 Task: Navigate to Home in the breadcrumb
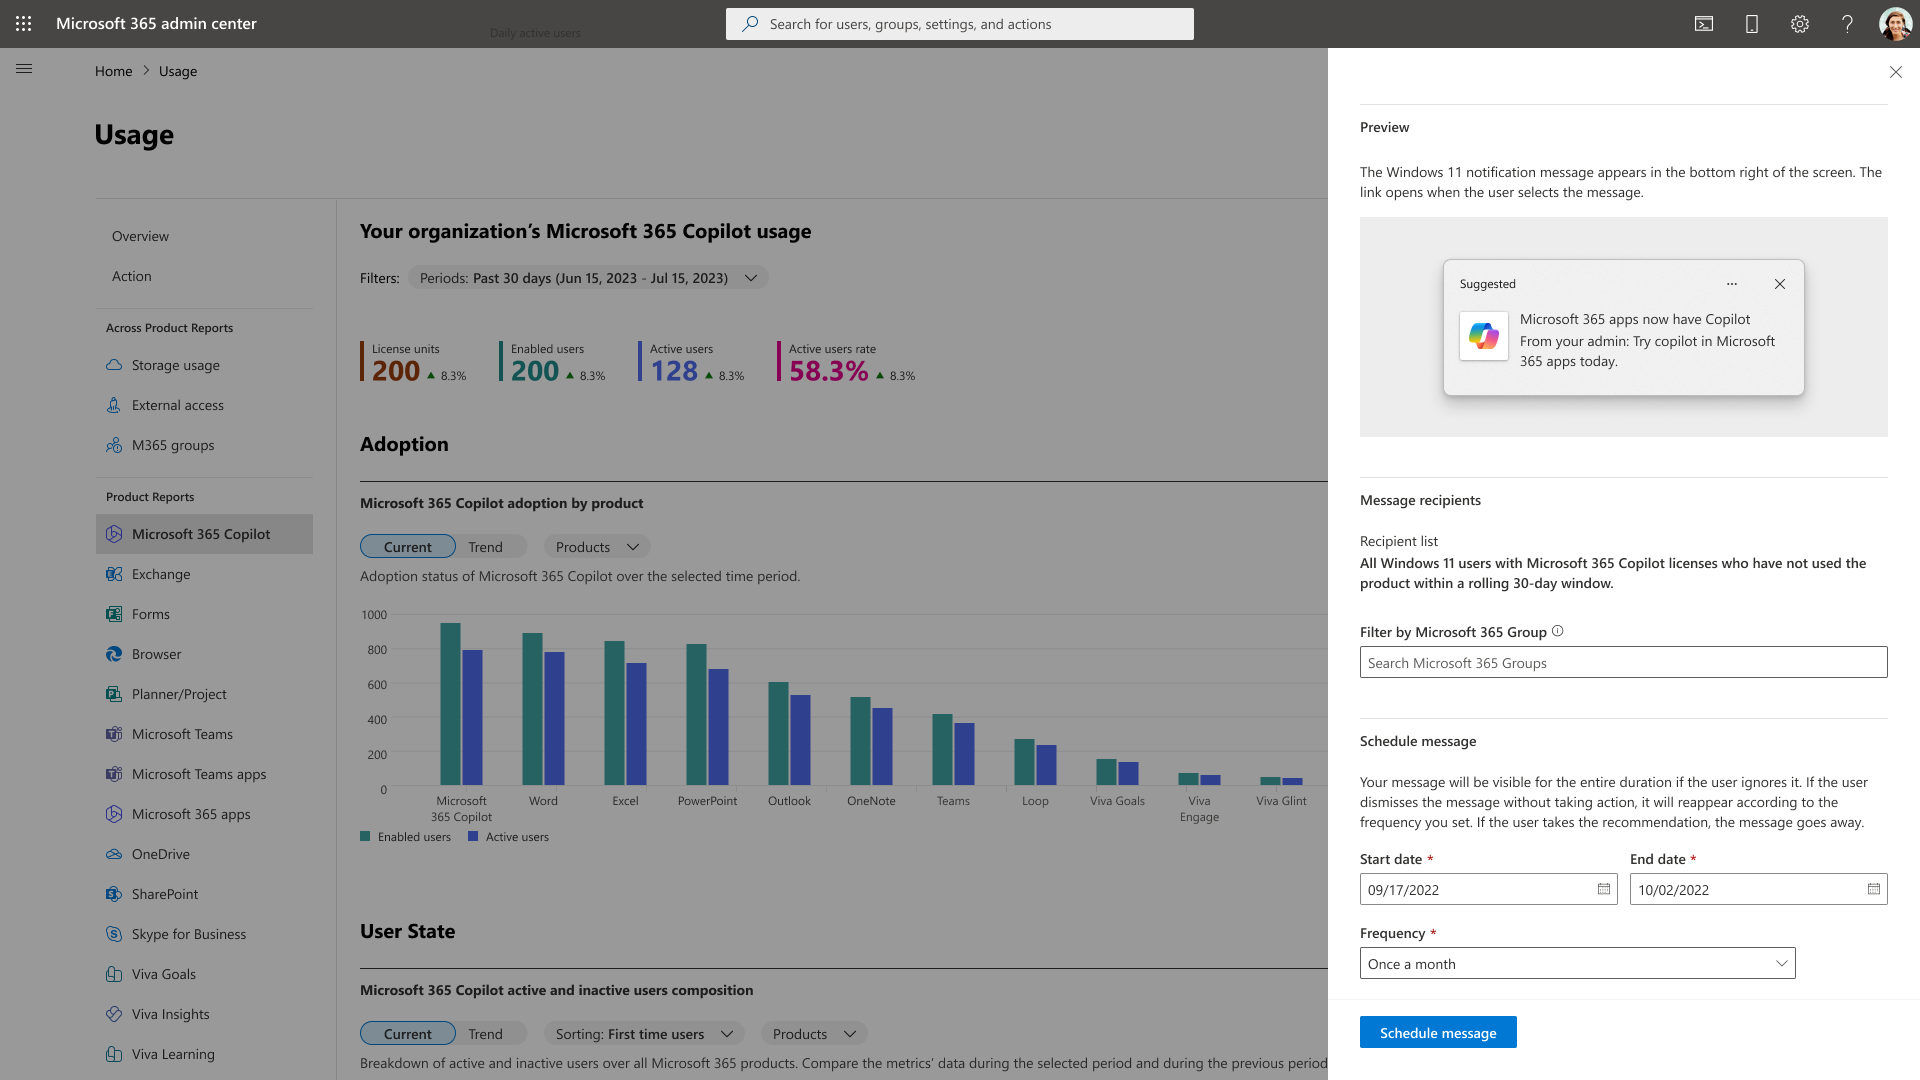pos(113,71)
